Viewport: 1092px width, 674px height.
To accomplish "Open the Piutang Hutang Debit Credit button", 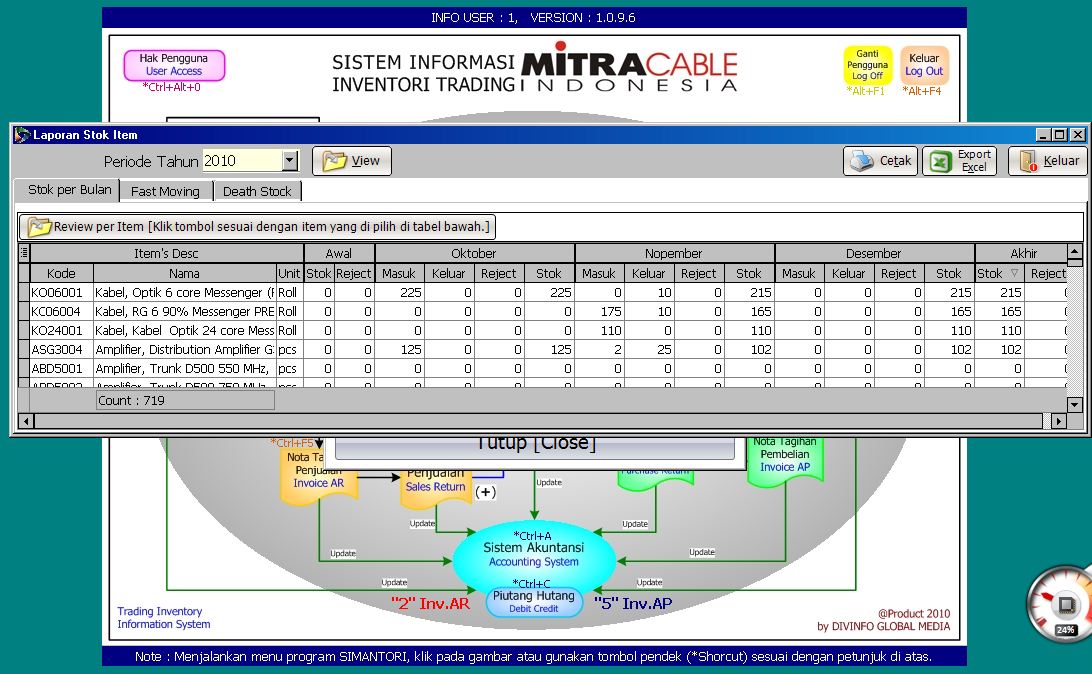I will (533, 602).
